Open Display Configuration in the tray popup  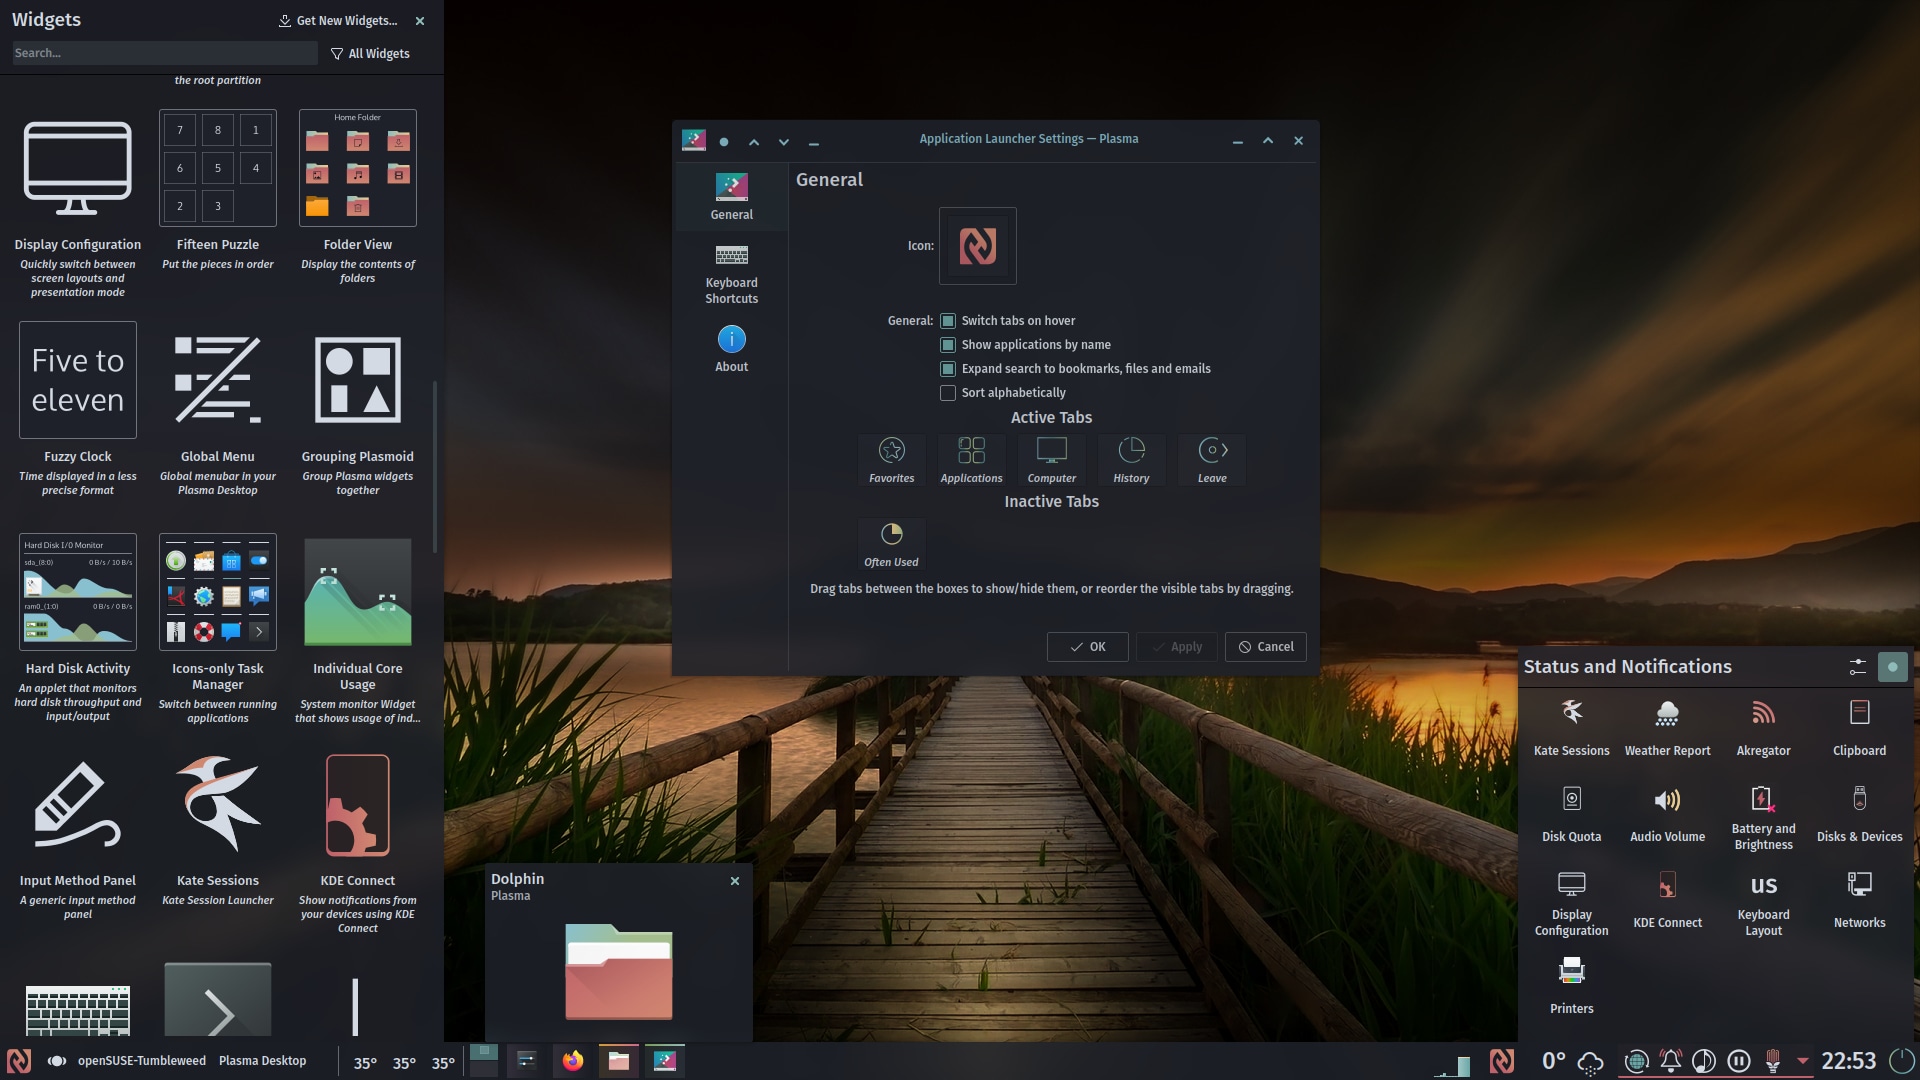click(1571, 903)
